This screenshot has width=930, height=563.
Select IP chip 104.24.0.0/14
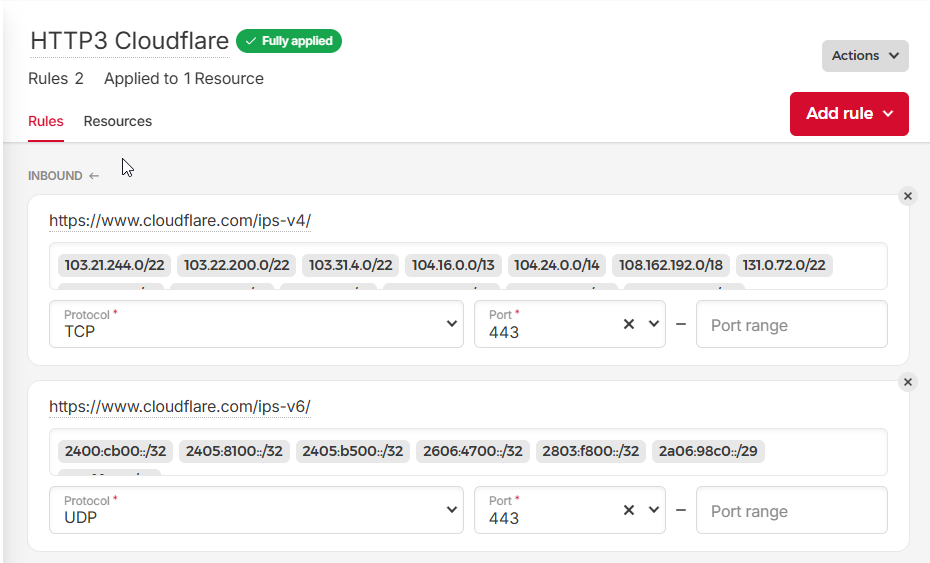[x=557, y=265]
